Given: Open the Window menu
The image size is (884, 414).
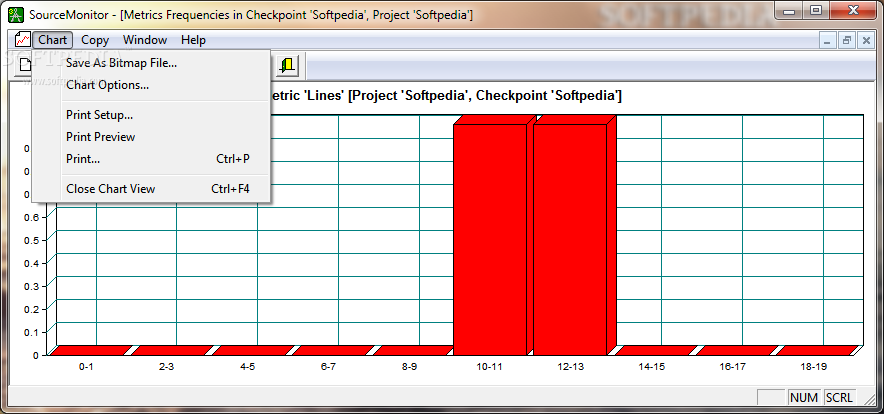Looking at the screenshot, I should tap(145, 40).
